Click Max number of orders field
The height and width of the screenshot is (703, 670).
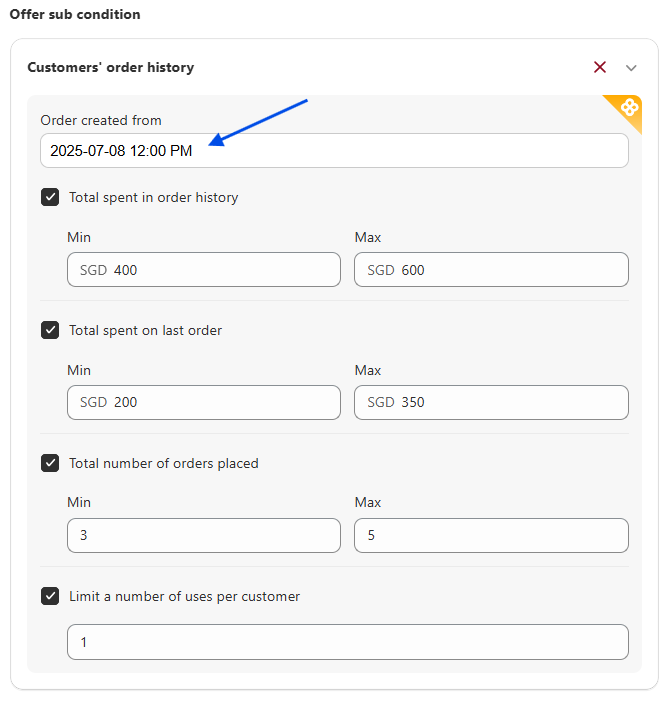click(491, 535)
